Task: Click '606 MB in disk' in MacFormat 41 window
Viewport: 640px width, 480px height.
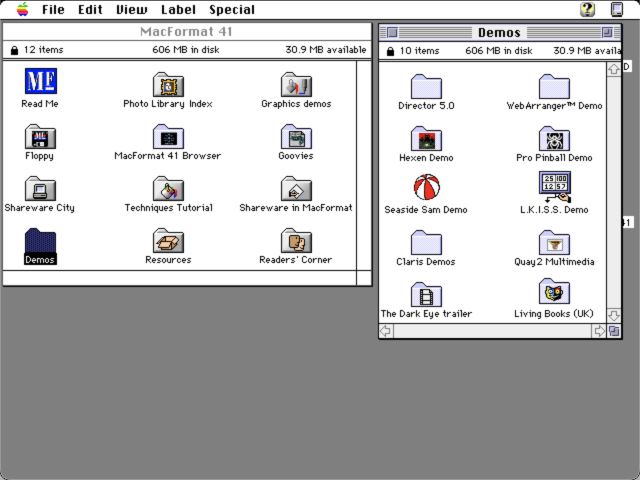Action: pos(186,50)
